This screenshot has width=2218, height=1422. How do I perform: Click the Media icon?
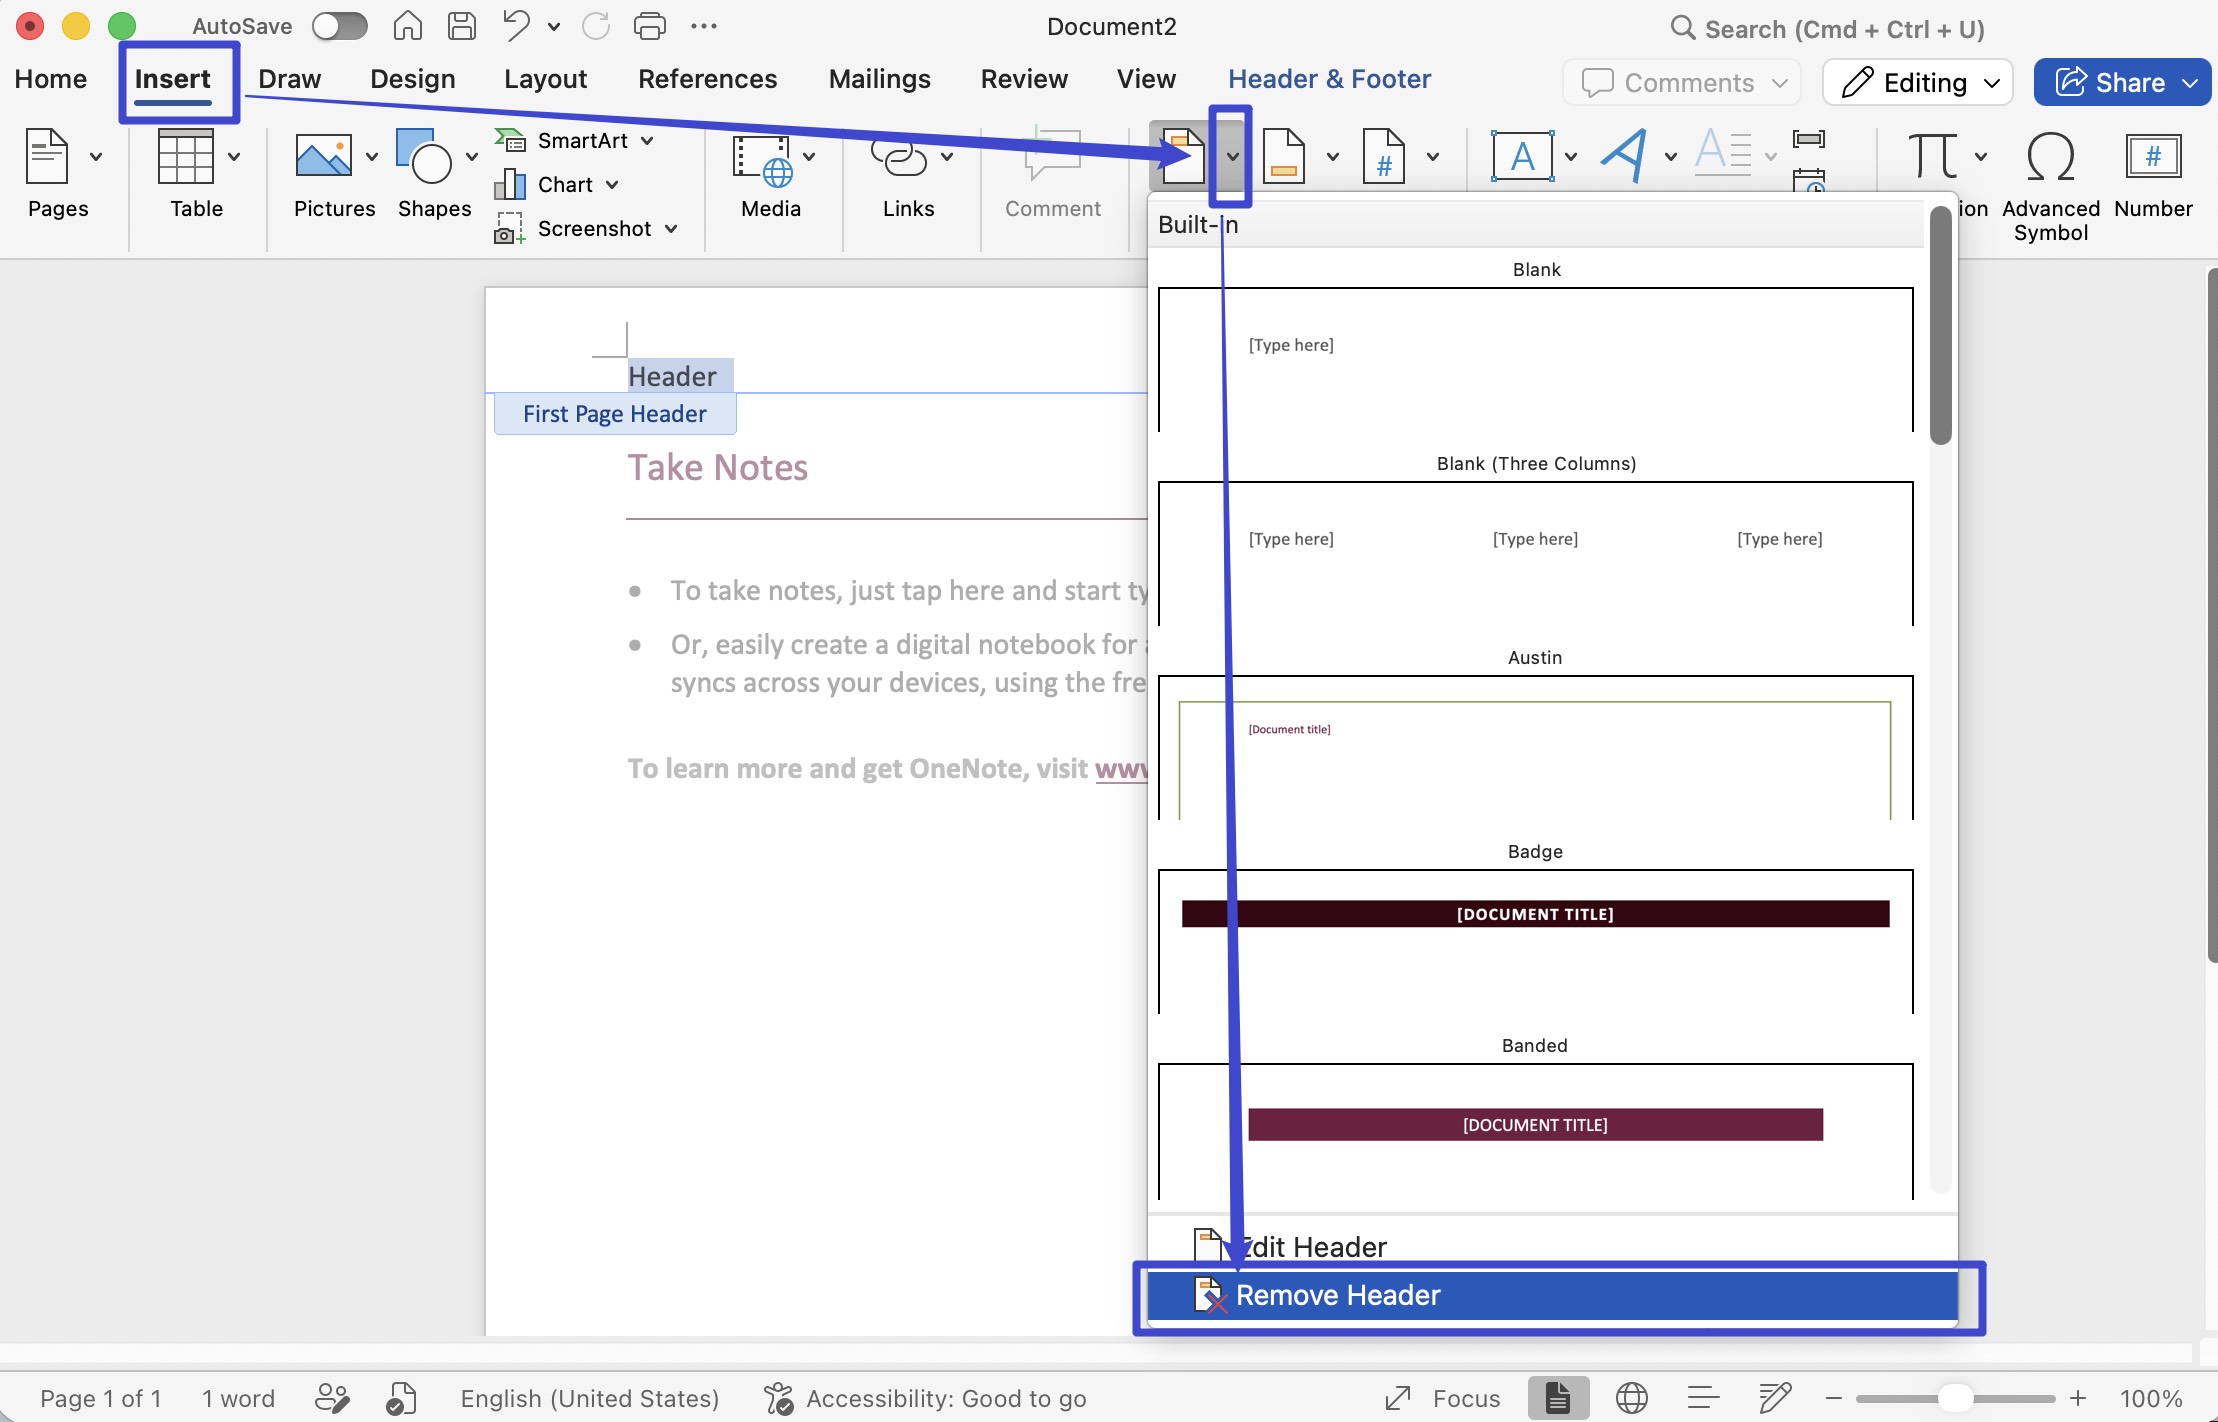tap(763, 160)
